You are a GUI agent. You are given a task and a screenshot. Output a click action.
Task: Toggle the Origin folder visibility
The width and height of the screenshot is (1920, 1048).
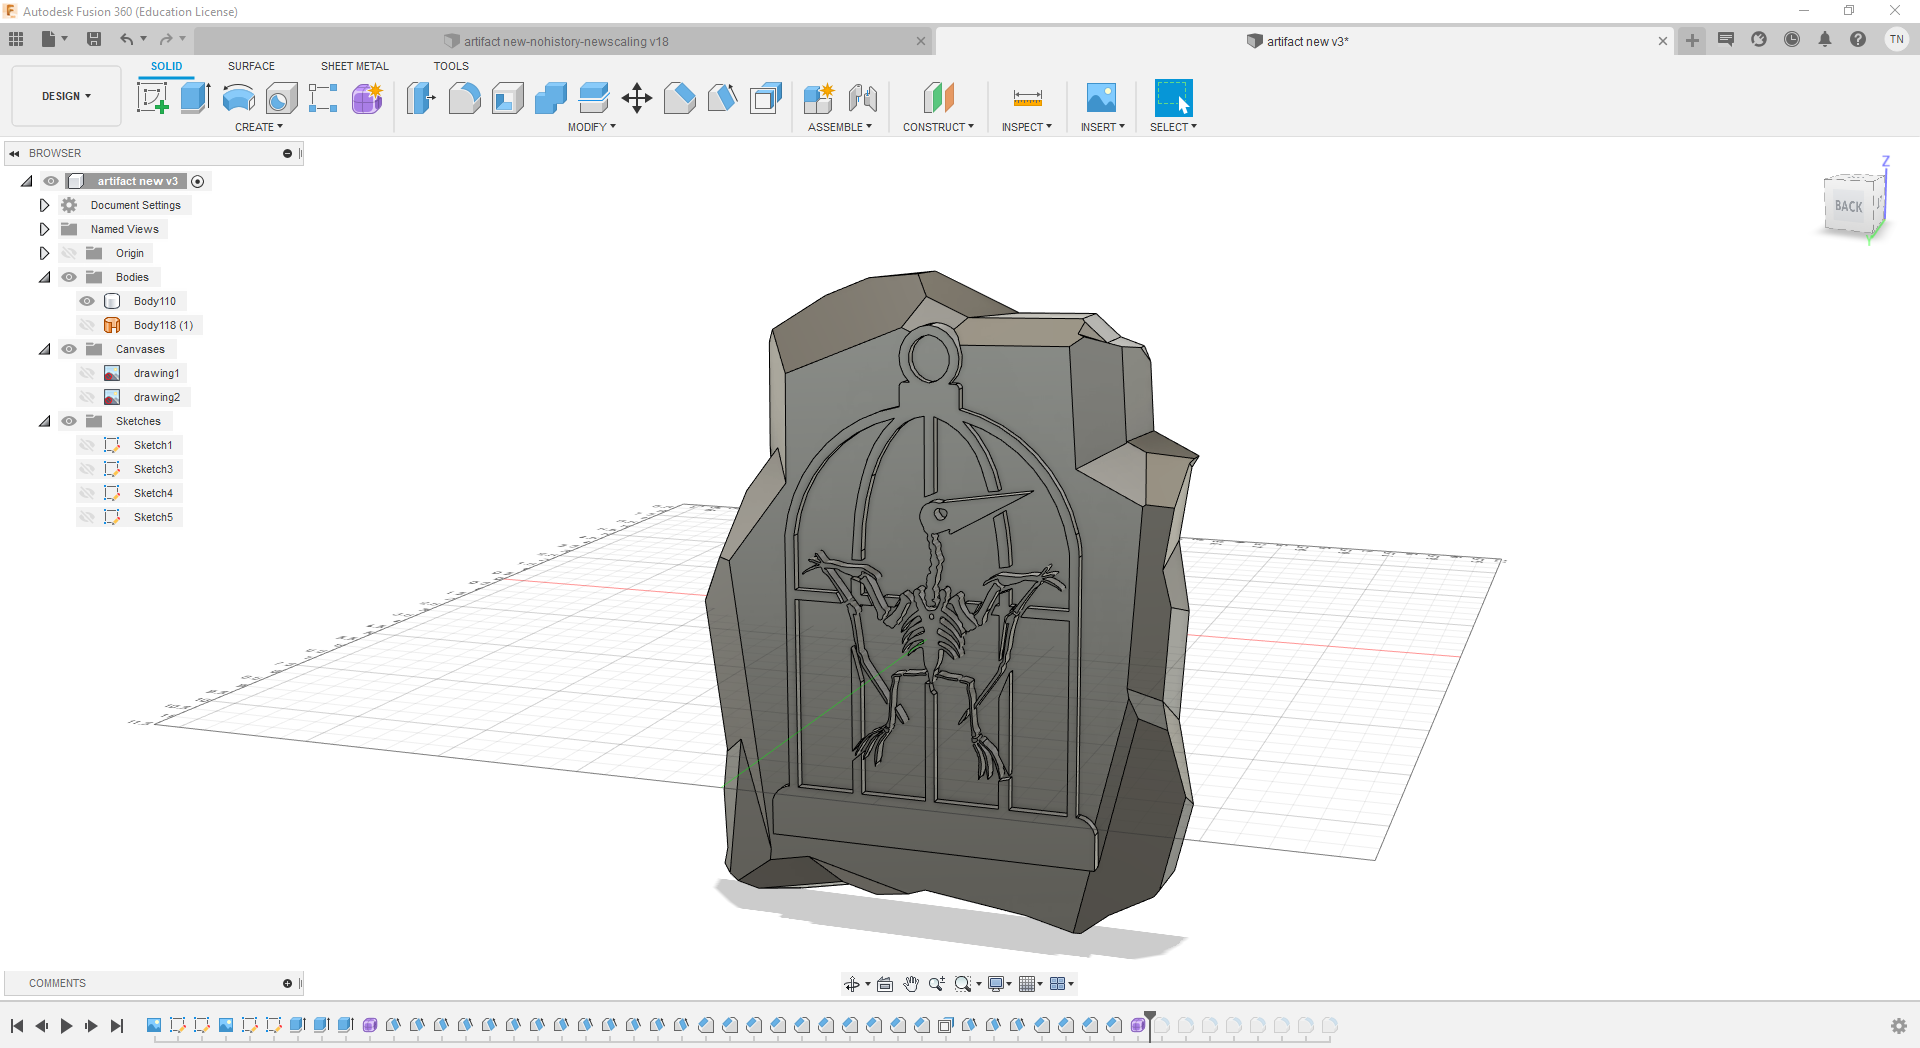(x=69, y=253)
